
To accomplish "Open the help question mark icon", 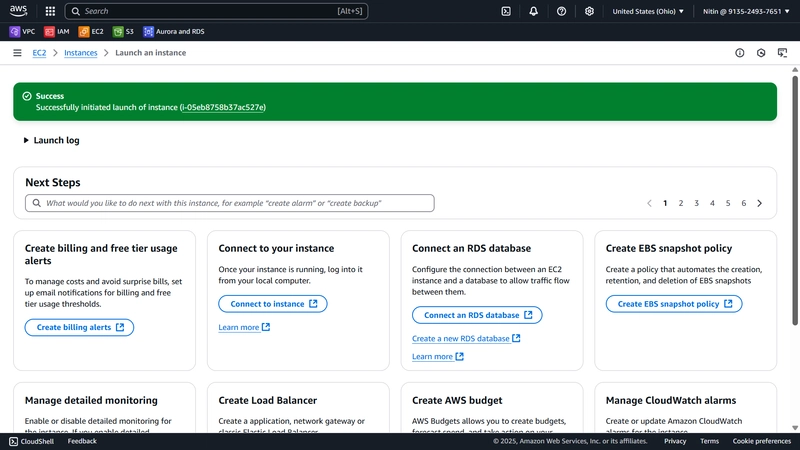I will click(561, 11).
